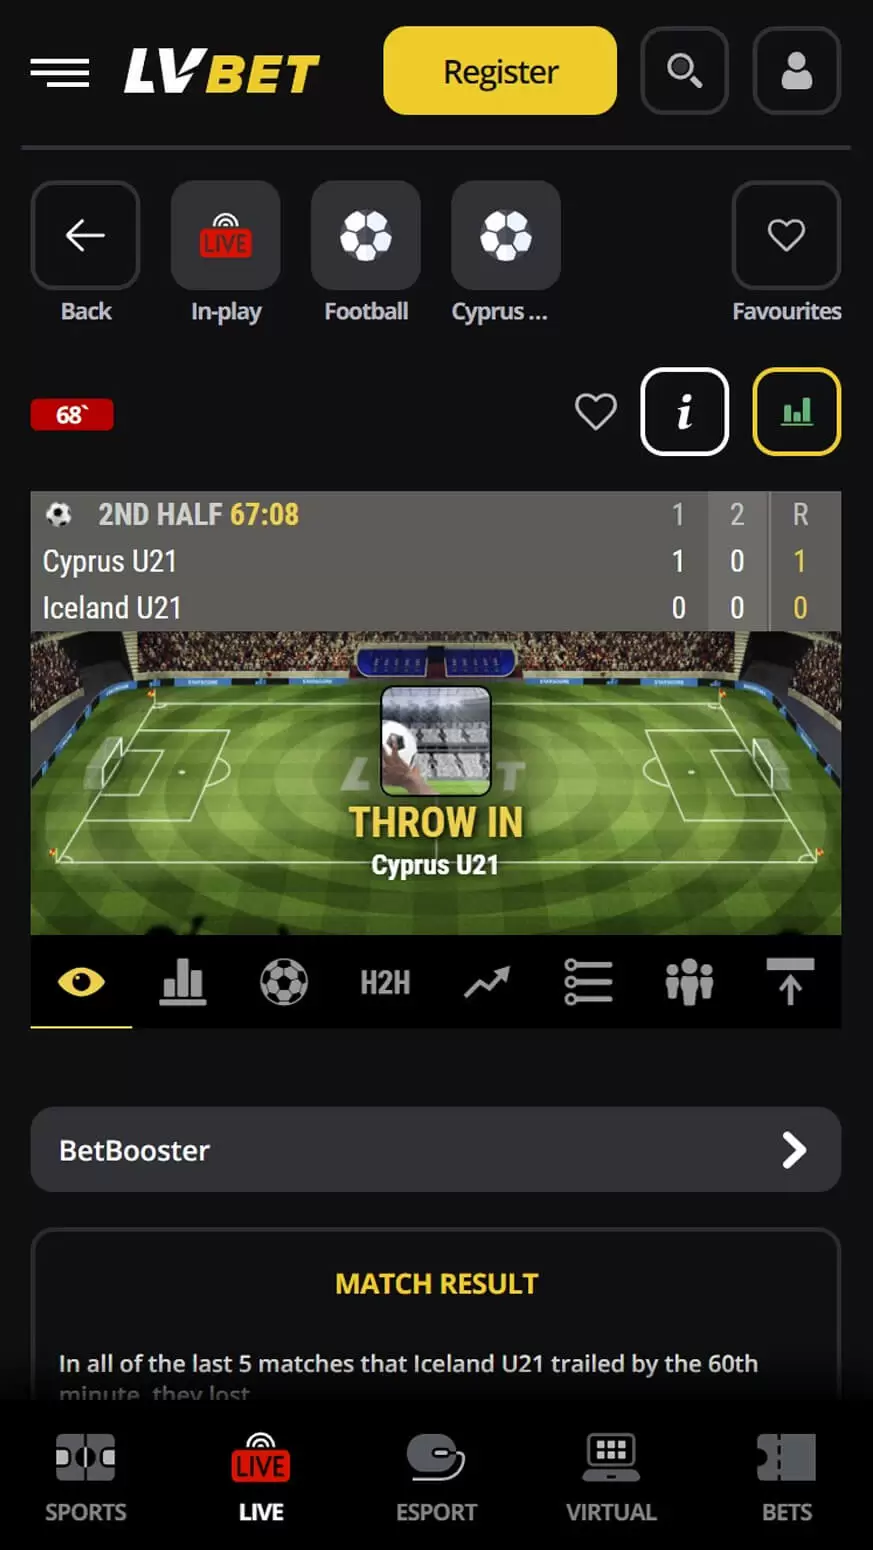Open the hamburger menu
Viewport: 873px width, 1550px height.
[x=60, y=72]
